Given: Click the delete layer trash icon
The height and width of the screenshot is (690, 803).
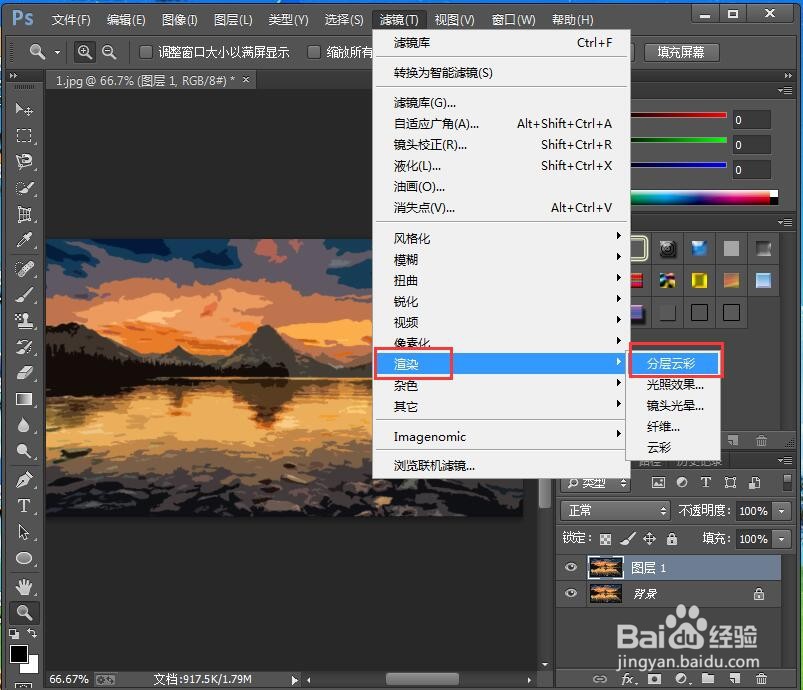Looking at the screenshot, I should pyautogui.click(x=762, y=681).
